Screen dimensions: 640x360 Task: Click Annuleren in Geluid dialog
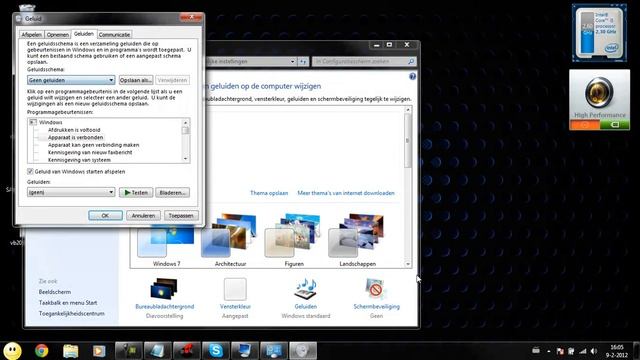click(x=143, y=216)
